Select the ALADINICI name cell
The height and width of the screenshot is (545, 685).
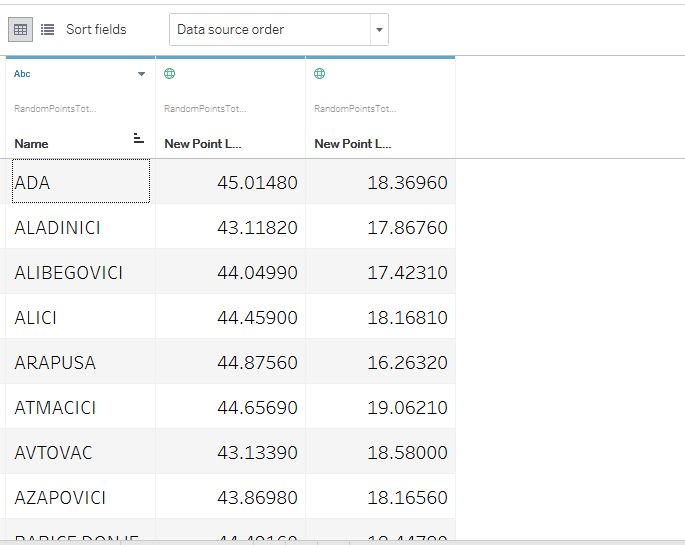(x=81, y=227)
